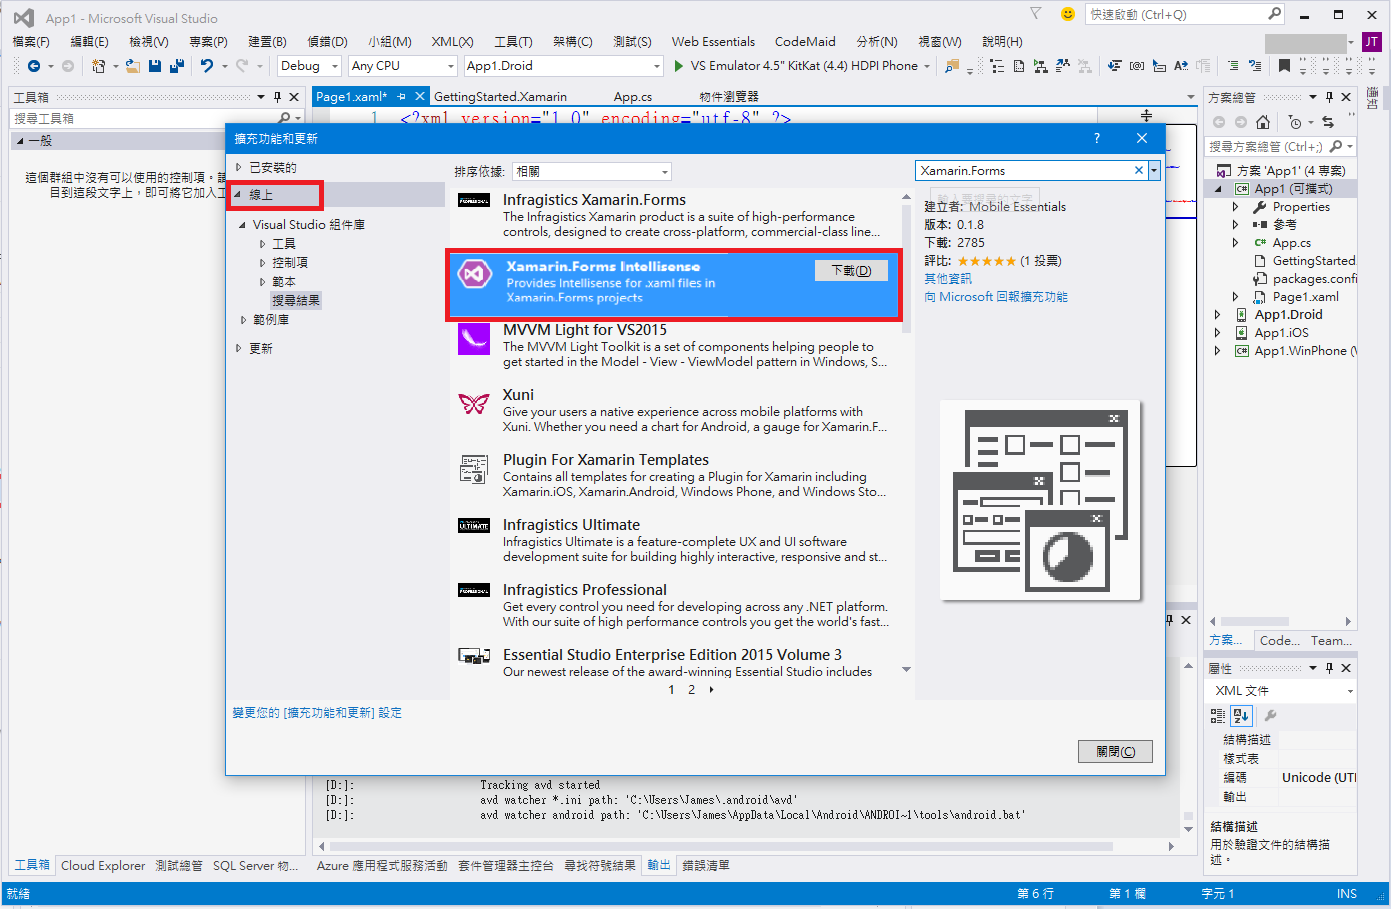
Task: Click the Open File folder icon
Action: [x=132, y=66]
